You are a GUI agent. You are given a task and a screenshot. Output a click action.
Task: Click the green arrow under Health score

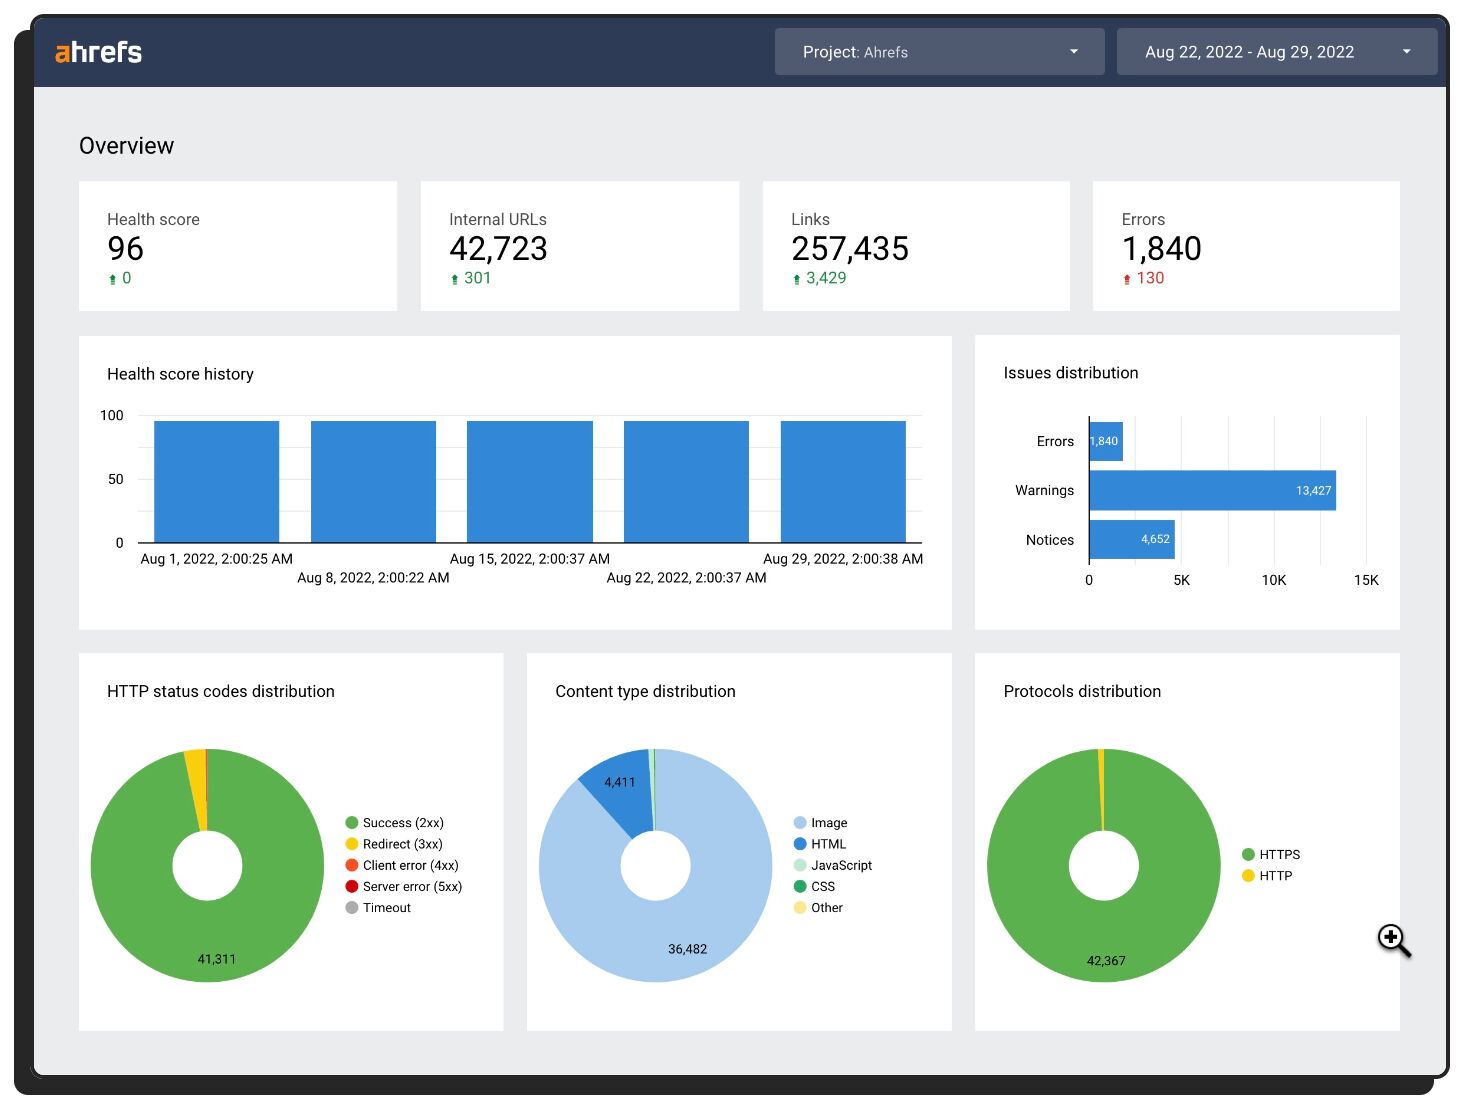pos(113,279)
